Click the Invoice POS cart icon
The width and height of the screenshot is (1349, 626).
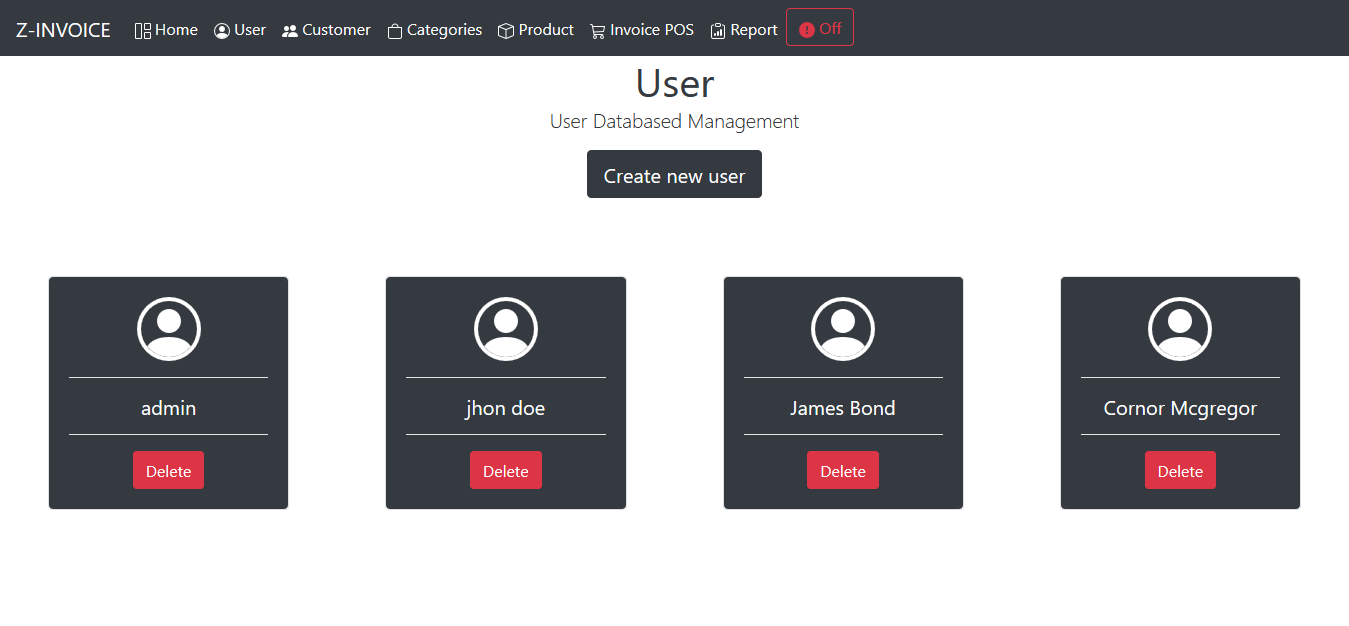598,31
